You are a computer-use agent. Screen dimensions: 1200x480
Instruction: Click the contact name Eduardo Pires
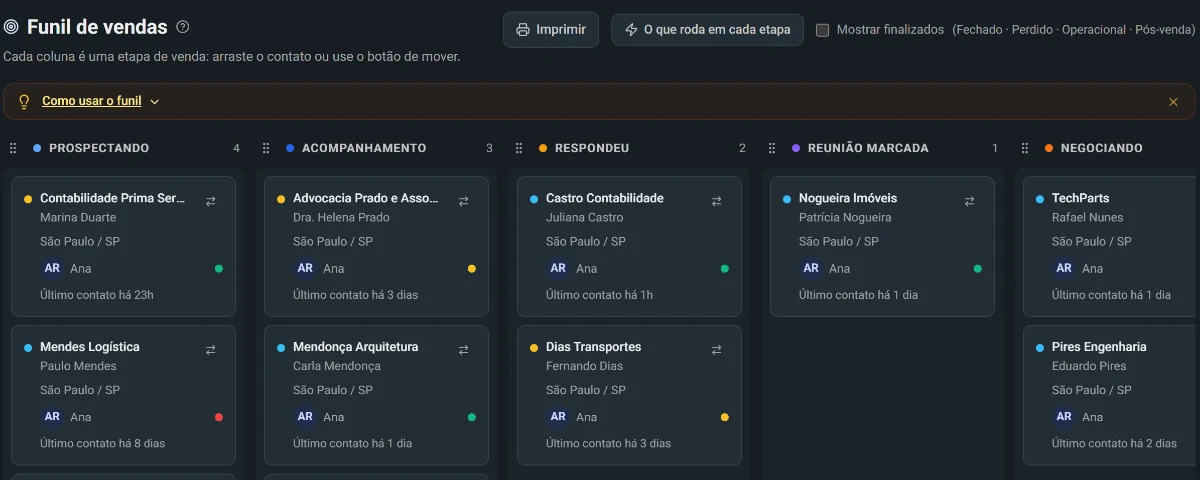point(1089,366)
